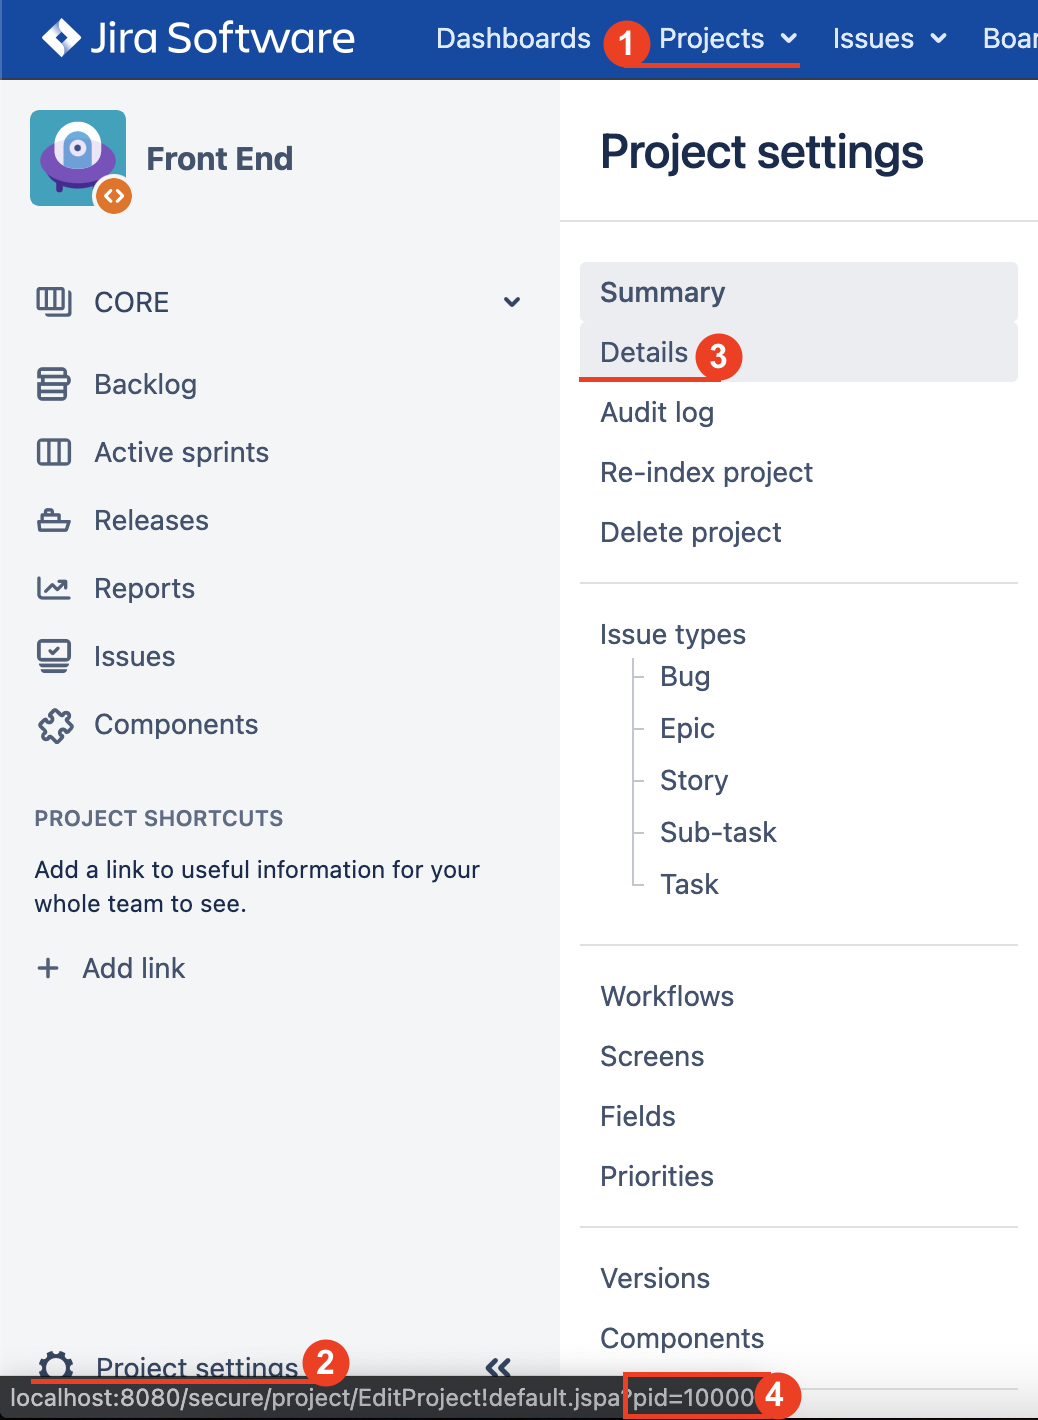Click the Front End project avatar
The height and width of the screenshot is (1420, 1038).
point(78,158)
